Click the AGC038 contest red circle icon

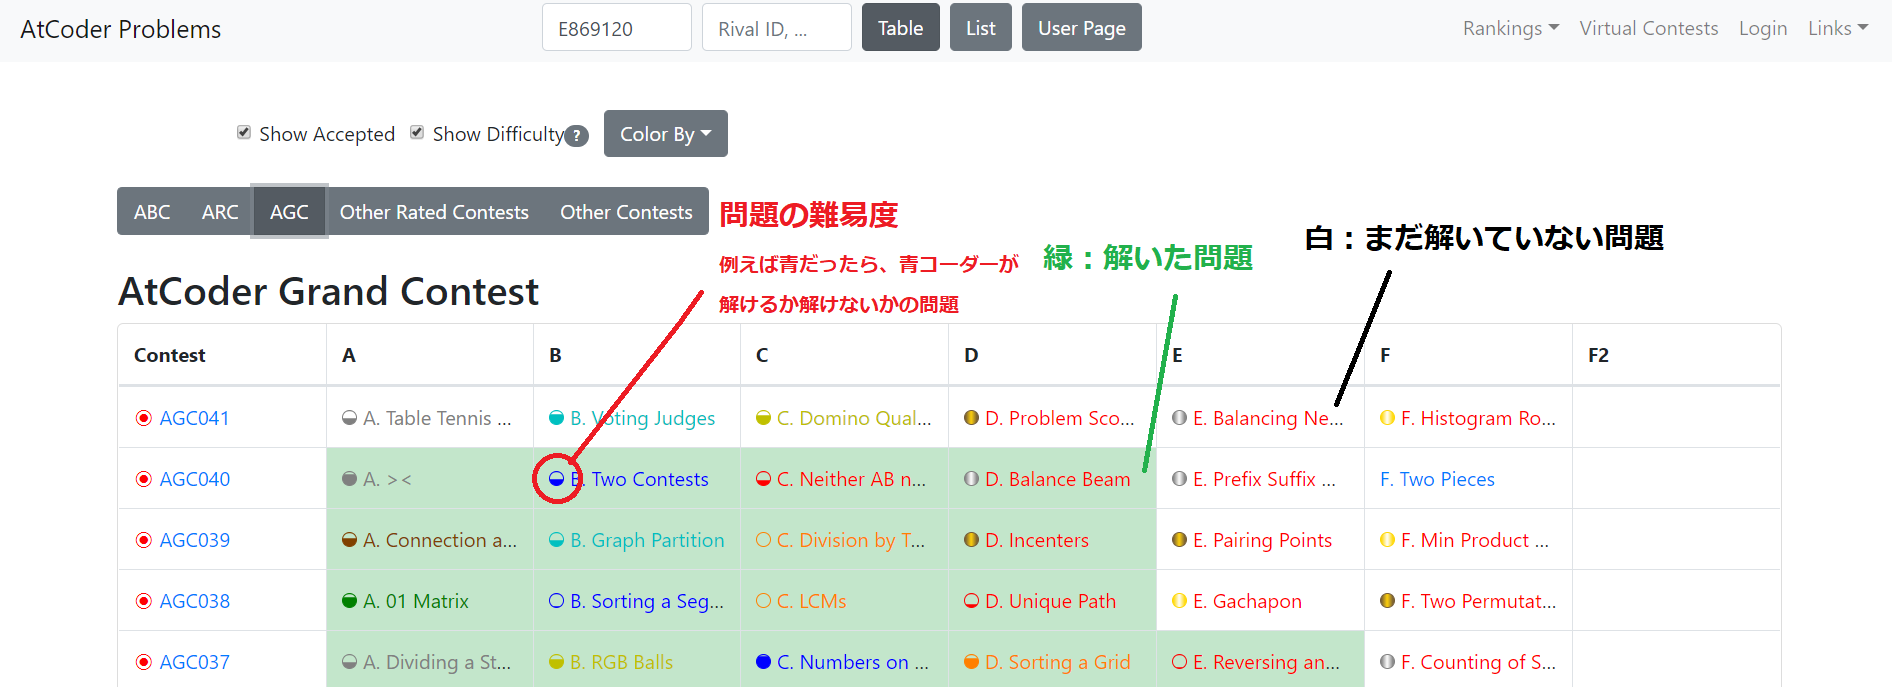tap(144, 601)
